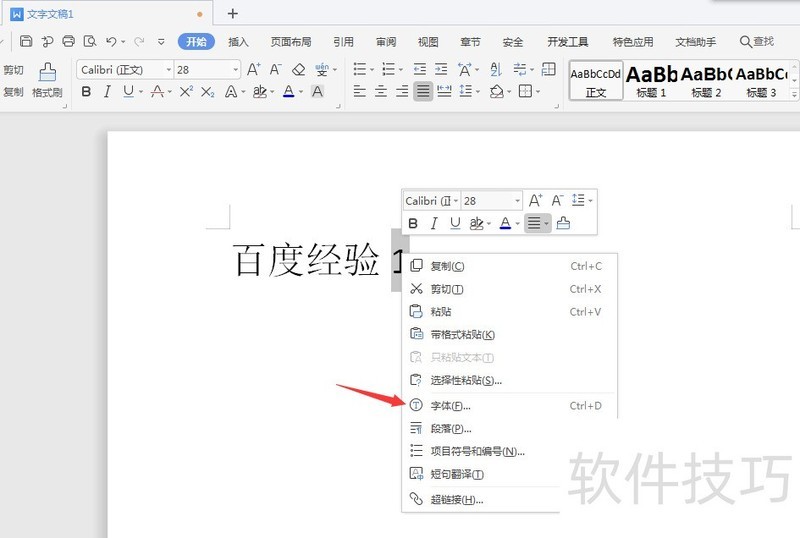Toggle bold in the ribbon
This screenshot has height=538, width=800.
pos(86,91)
